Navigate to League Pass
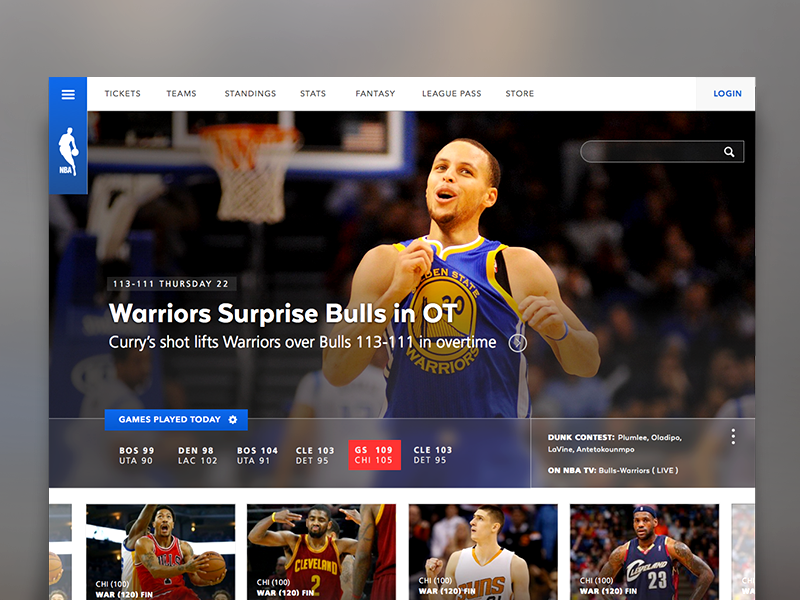 tap(452, 93)
